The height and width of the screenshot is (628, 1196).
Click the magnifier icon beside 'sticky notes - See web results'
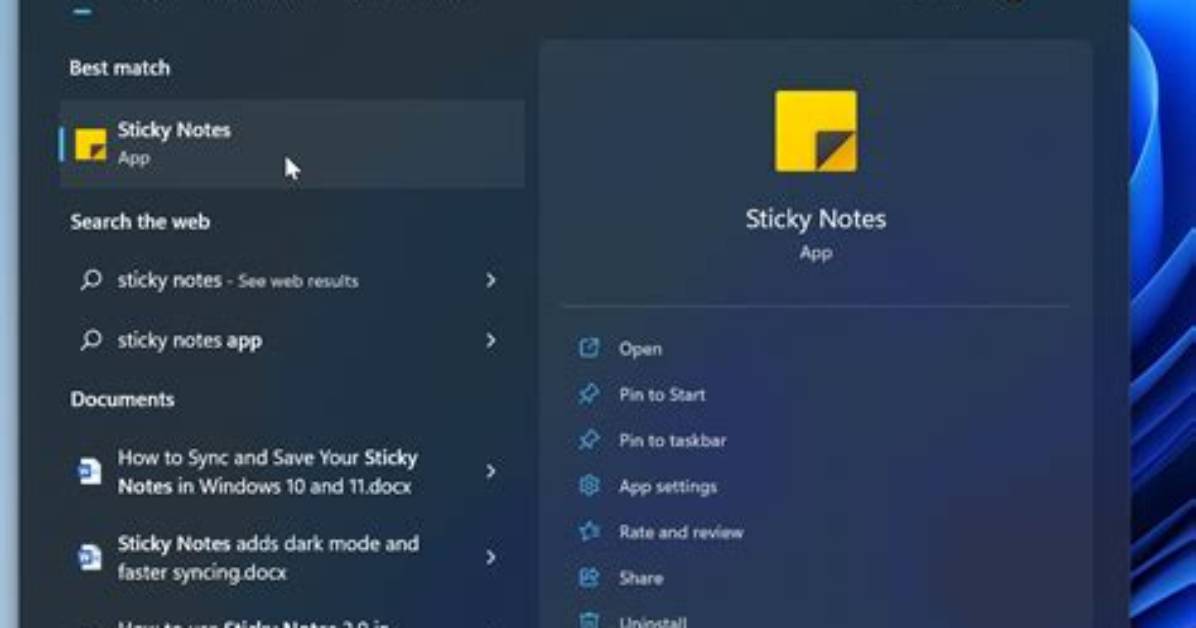[x=91, y=280]
